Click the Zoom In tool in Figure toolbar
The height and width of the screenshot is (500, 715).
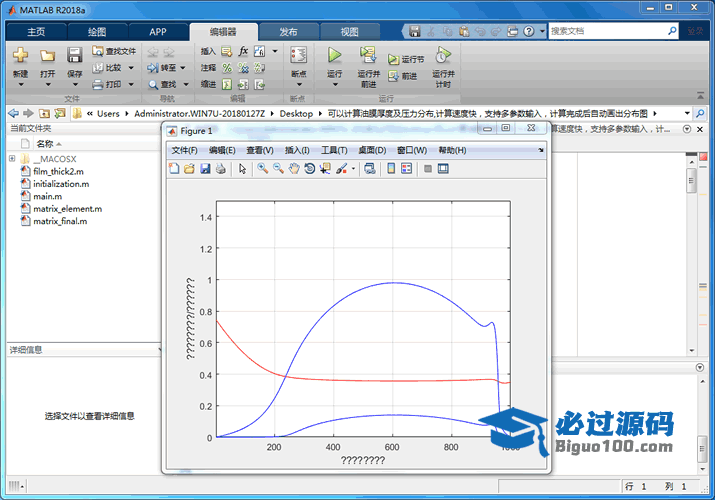coord(262,169)
